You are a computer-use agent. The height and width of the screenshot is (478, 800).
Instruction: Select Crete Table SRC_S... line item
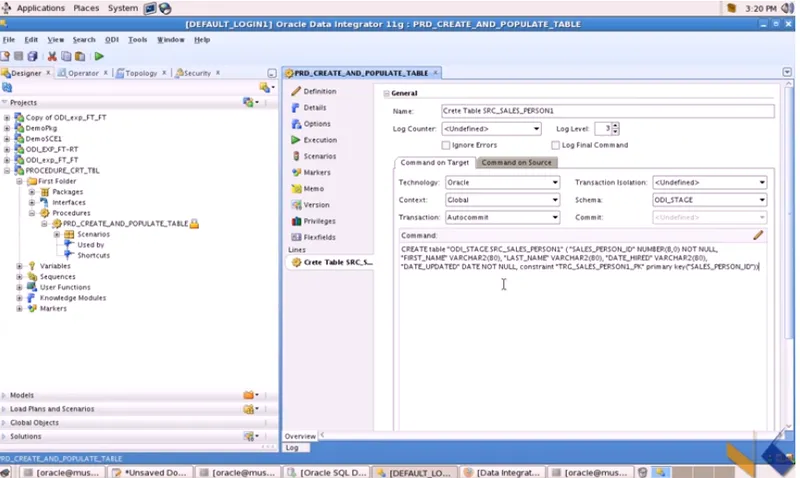click(x=332, y=262)
